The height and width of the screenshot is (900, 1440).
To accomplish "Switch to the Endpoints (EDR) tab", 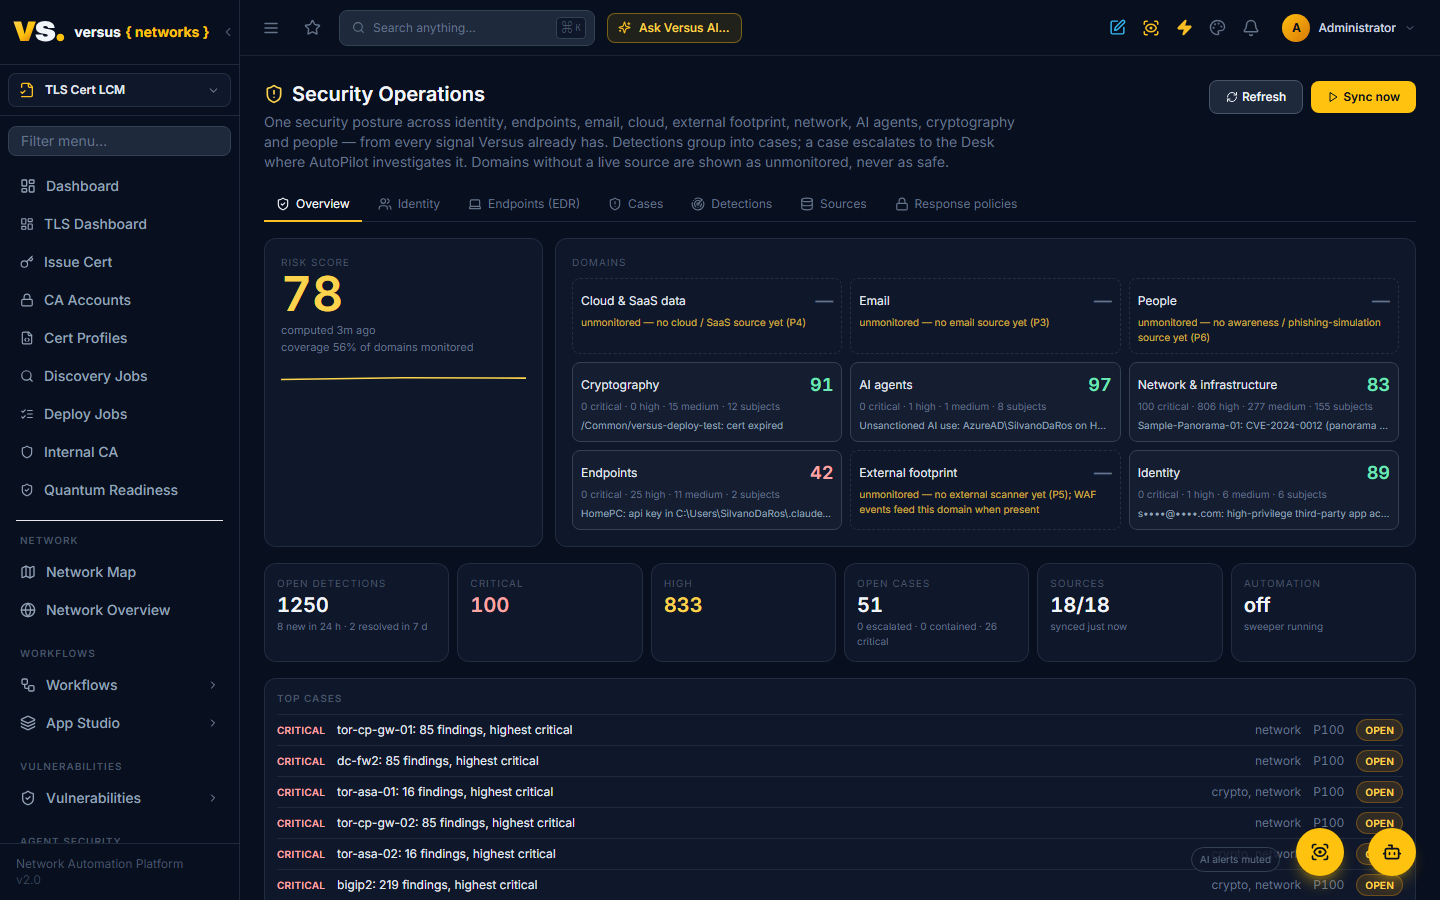I will (x=524, y=204).
